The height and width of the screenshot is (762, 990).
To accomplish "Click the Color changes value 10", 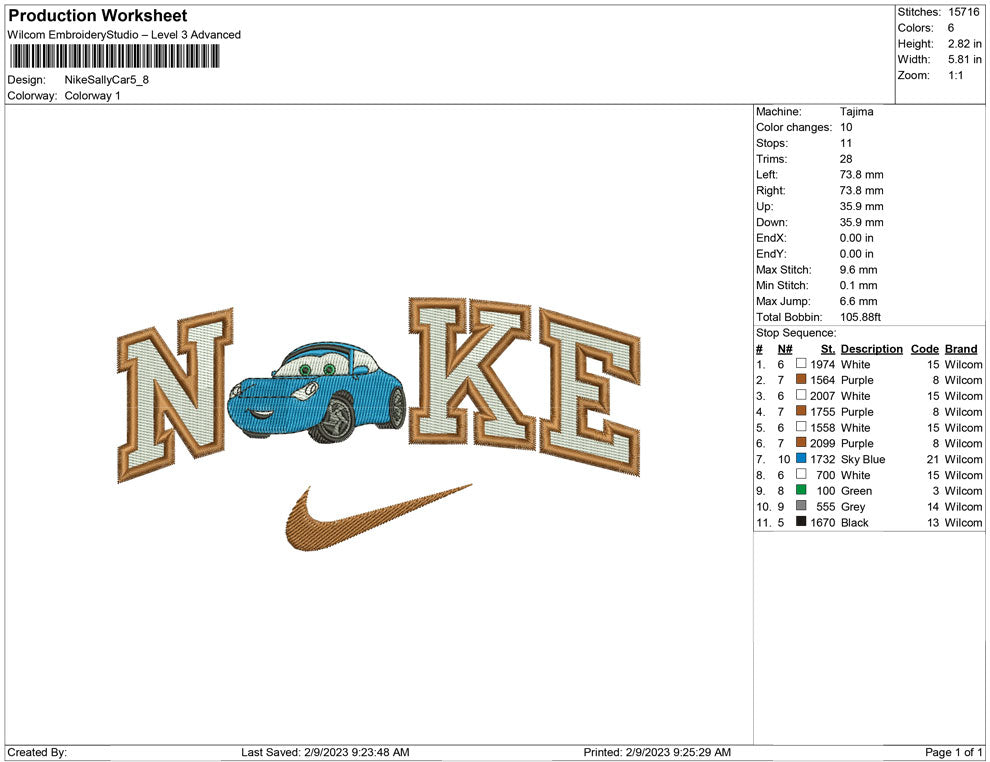I will click(846, 128).
